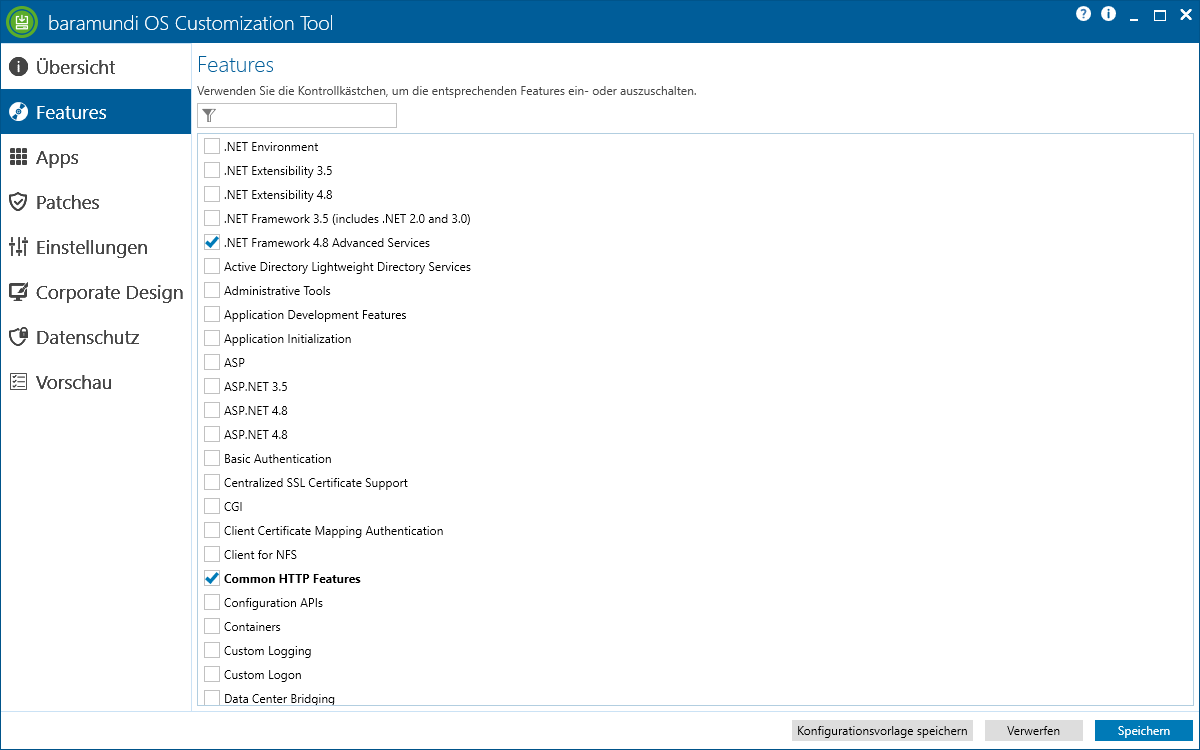Enable Basic Authentication checkbox

[x=212, y=458]
